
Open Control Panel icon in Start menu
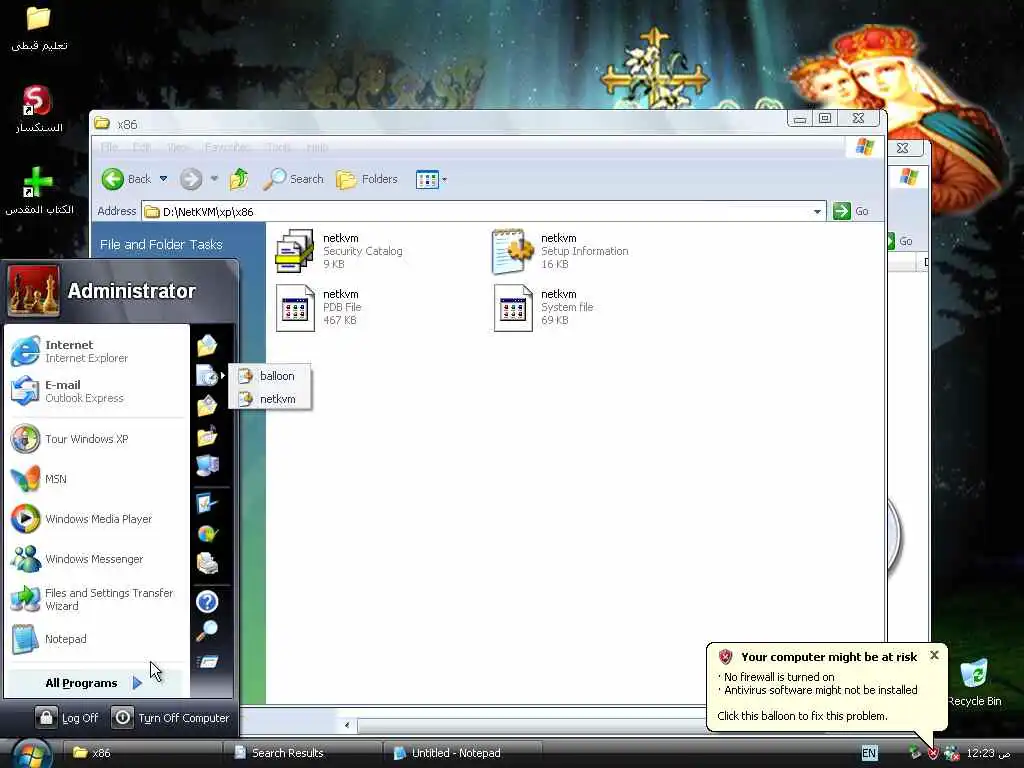pyautogui.click(x=207, y=504)
